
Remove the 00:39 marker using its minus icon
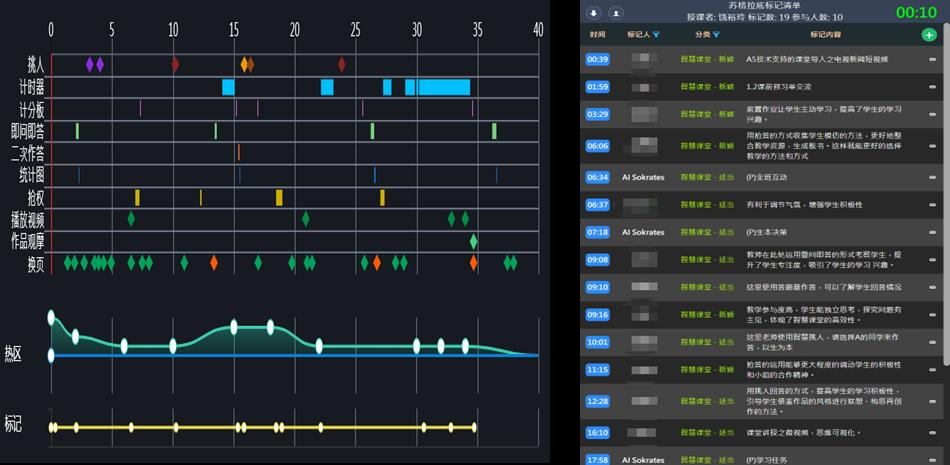(932, 60)
